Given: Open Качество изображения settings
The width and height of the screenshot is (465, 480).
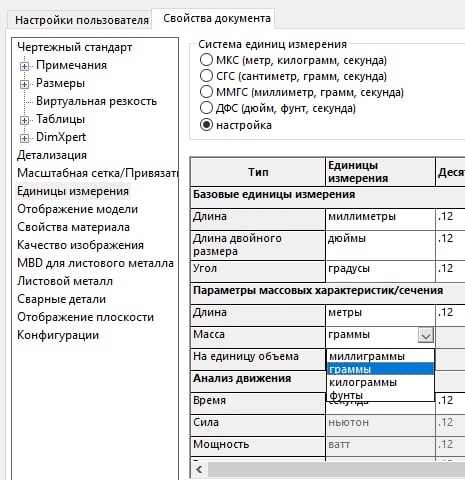Looking at the screenshot, I should click(80, 245).
